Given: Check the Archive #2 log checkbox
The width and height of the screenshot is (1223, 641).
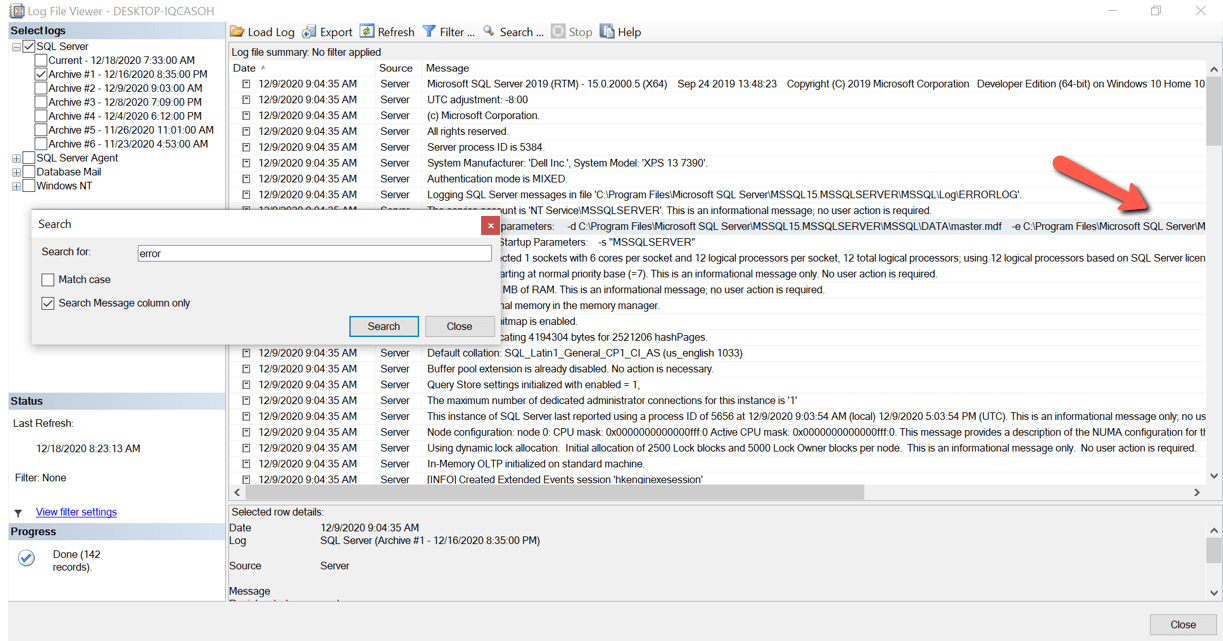Looking at the screenshot, I should tap(41, 88).
